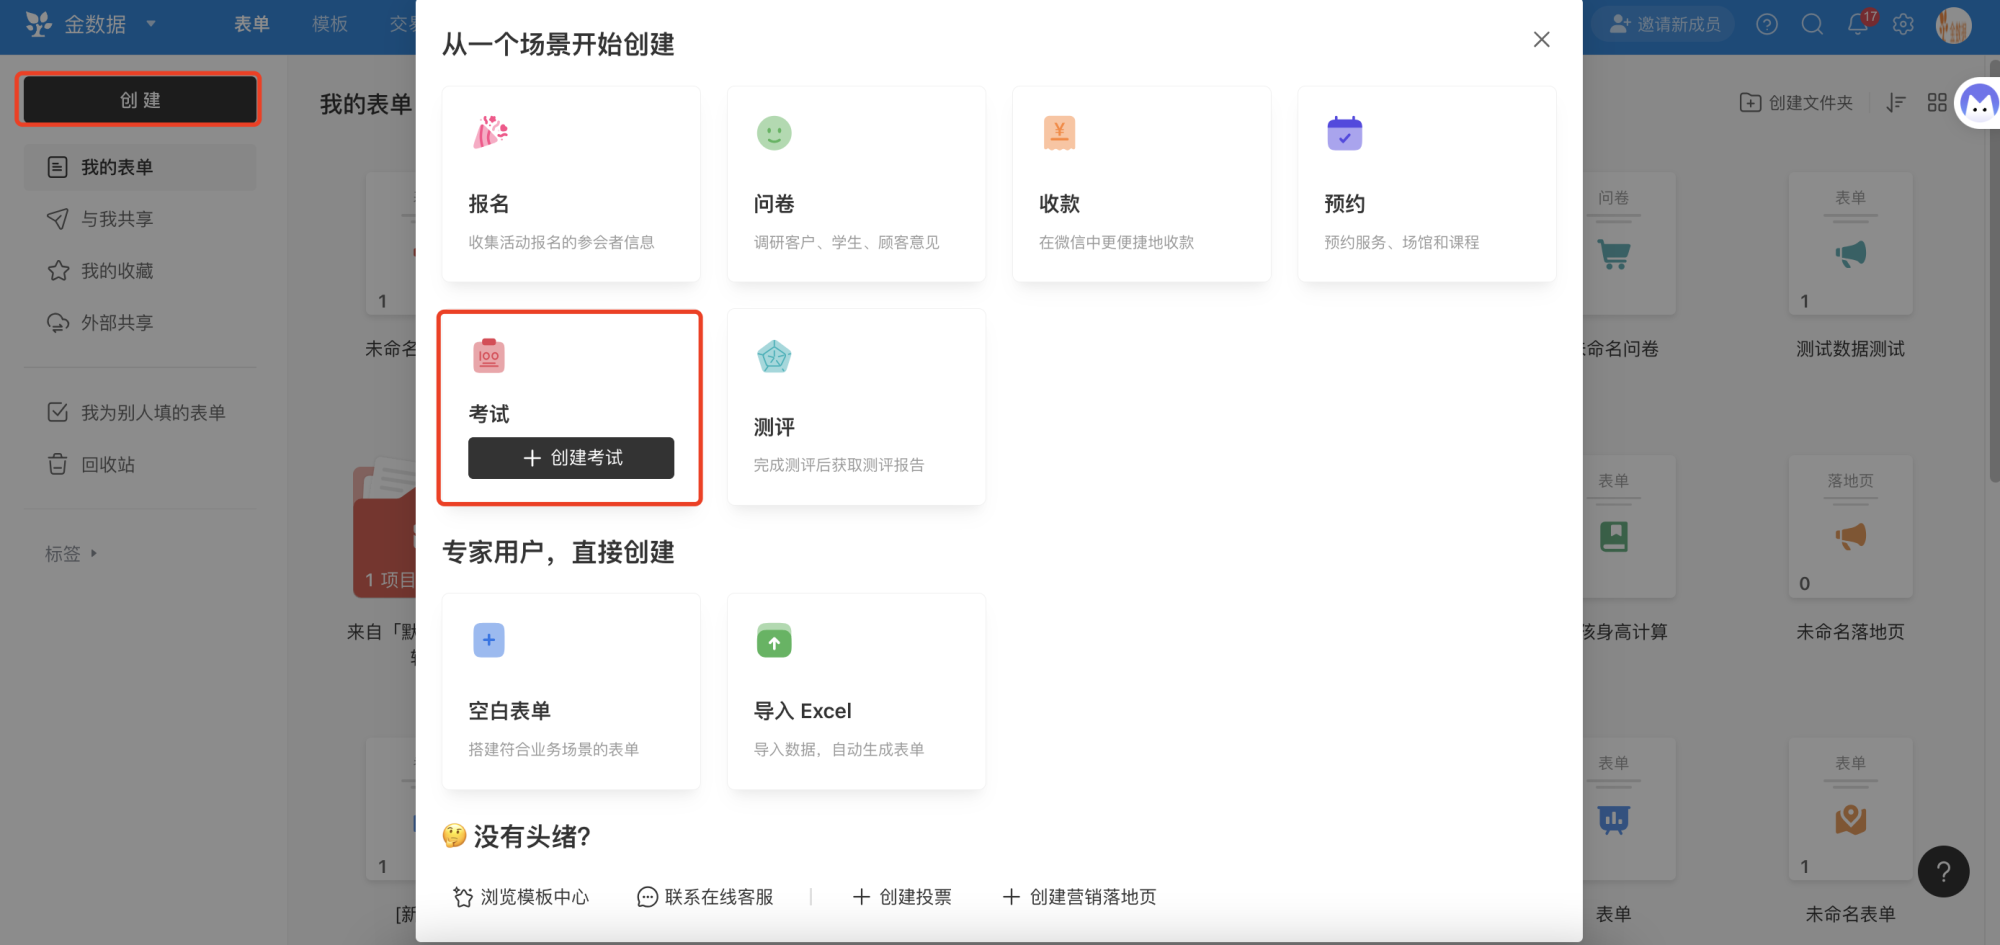
Task: Click the 与我共享 paper plane icon
Action: [58, 219]
